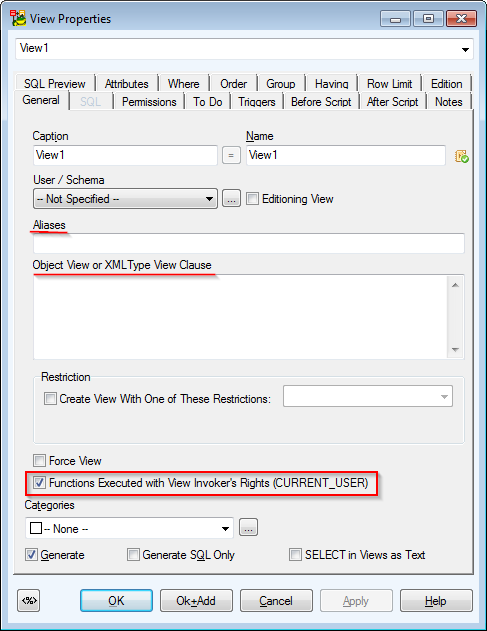Switch to the Having tab
The width and height of the screenshot is (487, 631).
click(332, 84)
